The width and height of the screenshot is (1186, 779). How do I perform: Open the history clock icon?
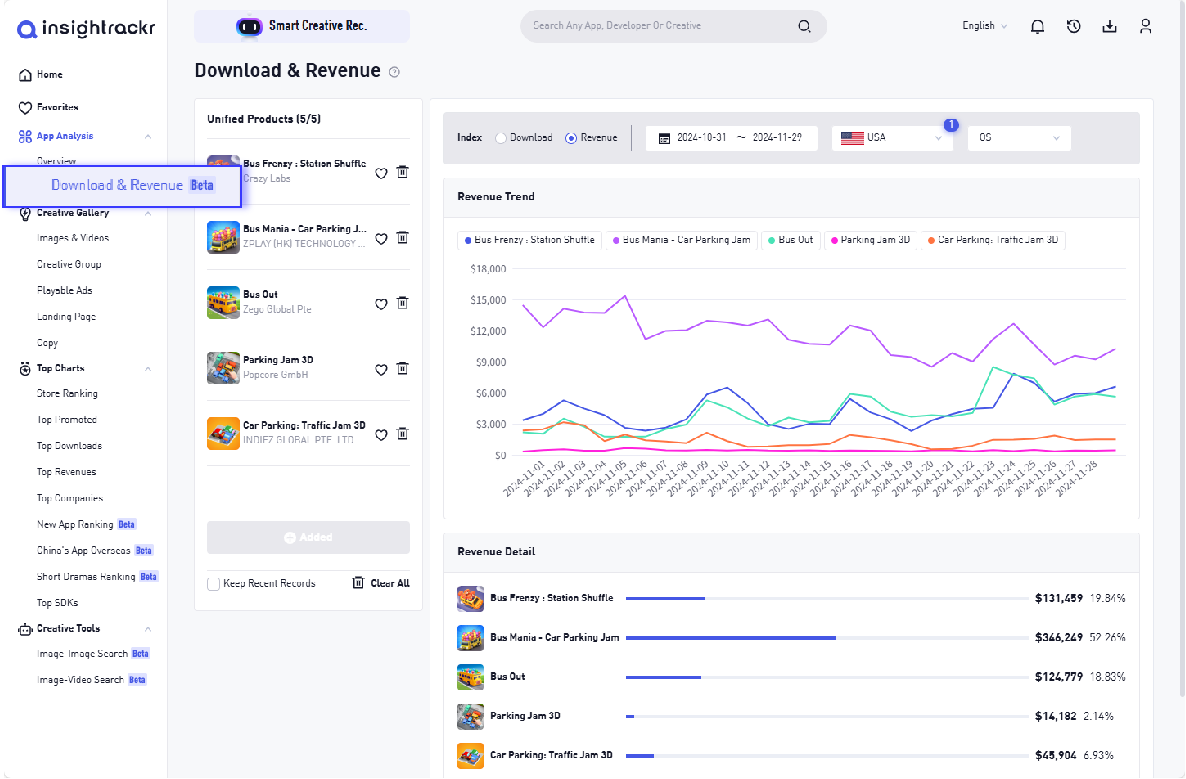click(1073, 26)
